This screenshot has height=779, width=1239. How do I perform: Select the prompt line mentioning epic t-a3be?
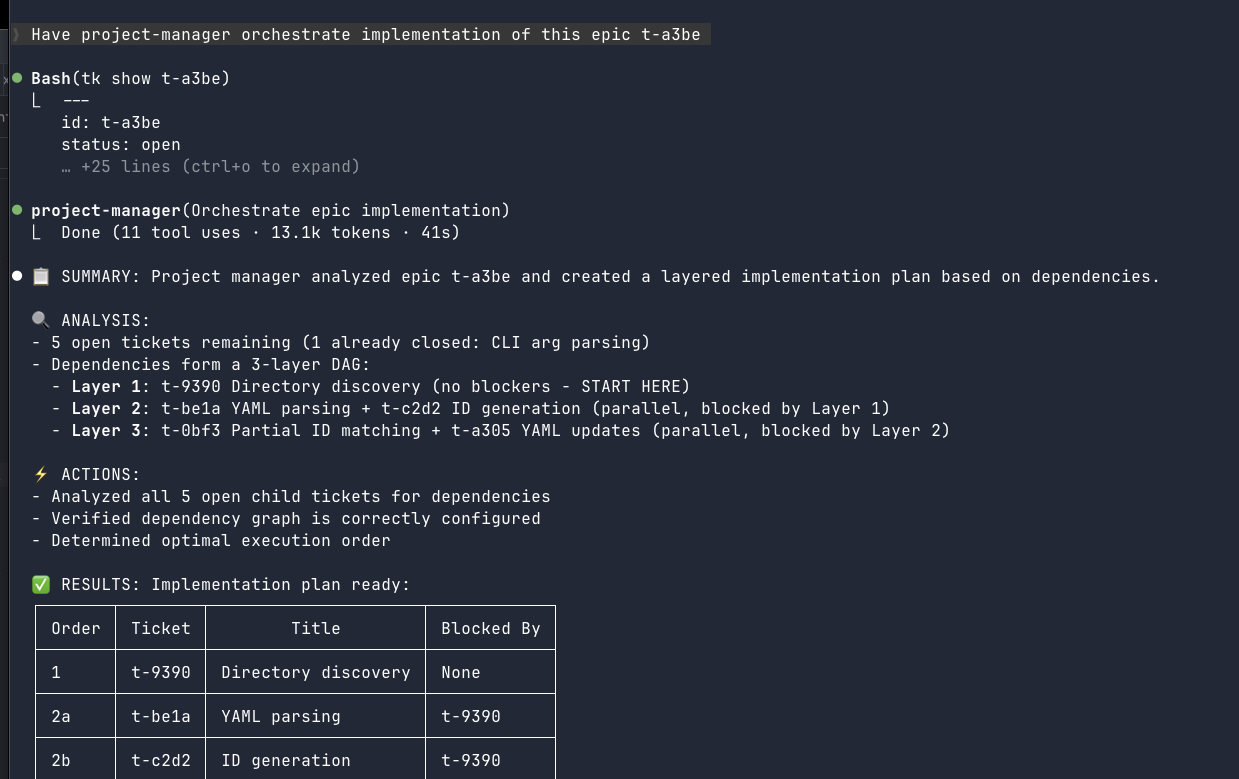click(365, 35)
